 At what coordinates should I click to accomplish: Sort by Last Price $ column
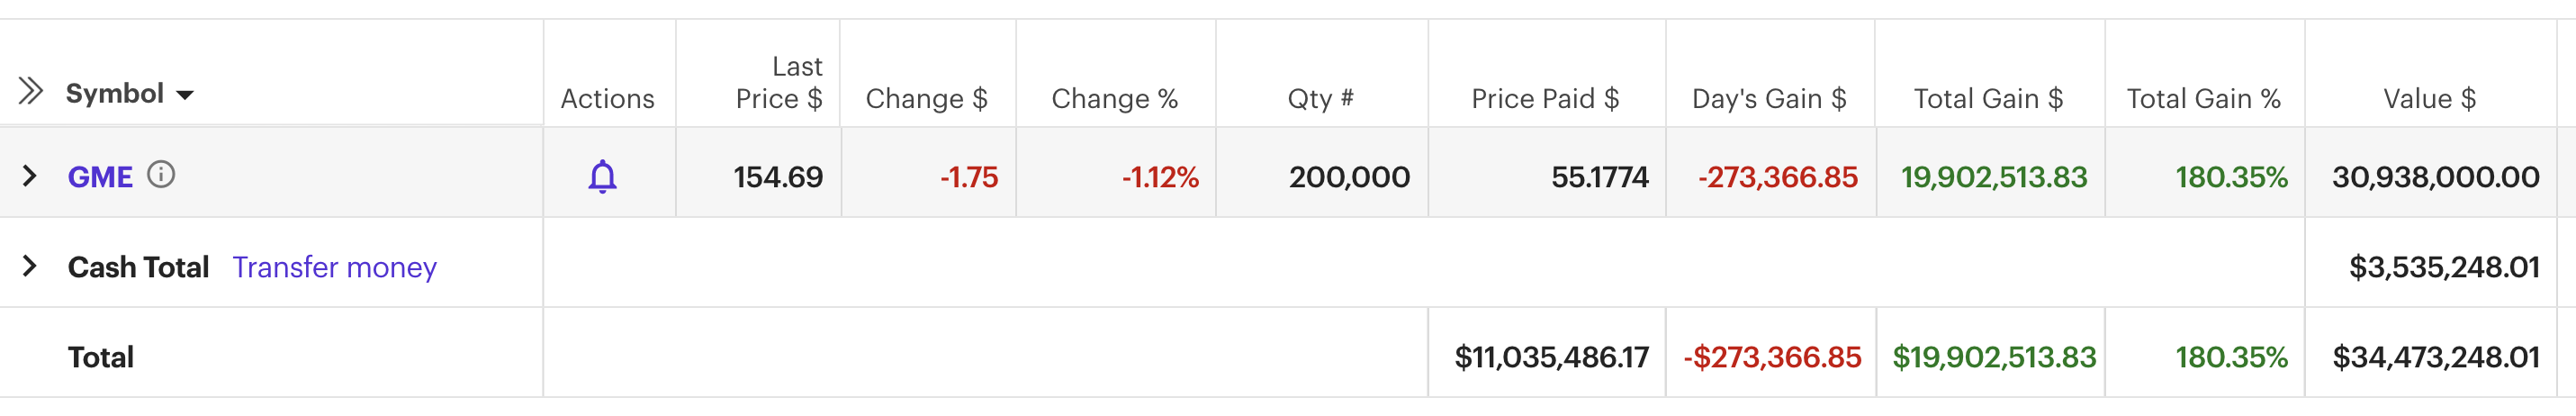click(779, 83)
